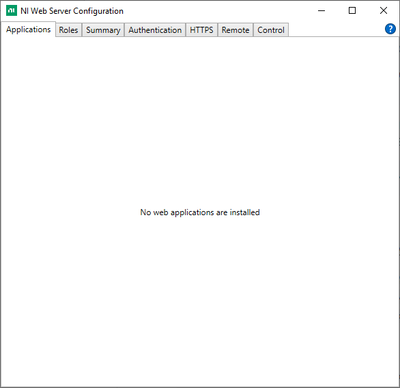Click the green NI logo in title bar
The width and height of the screenshot is (400, 388).
click(x=11, y=11)
